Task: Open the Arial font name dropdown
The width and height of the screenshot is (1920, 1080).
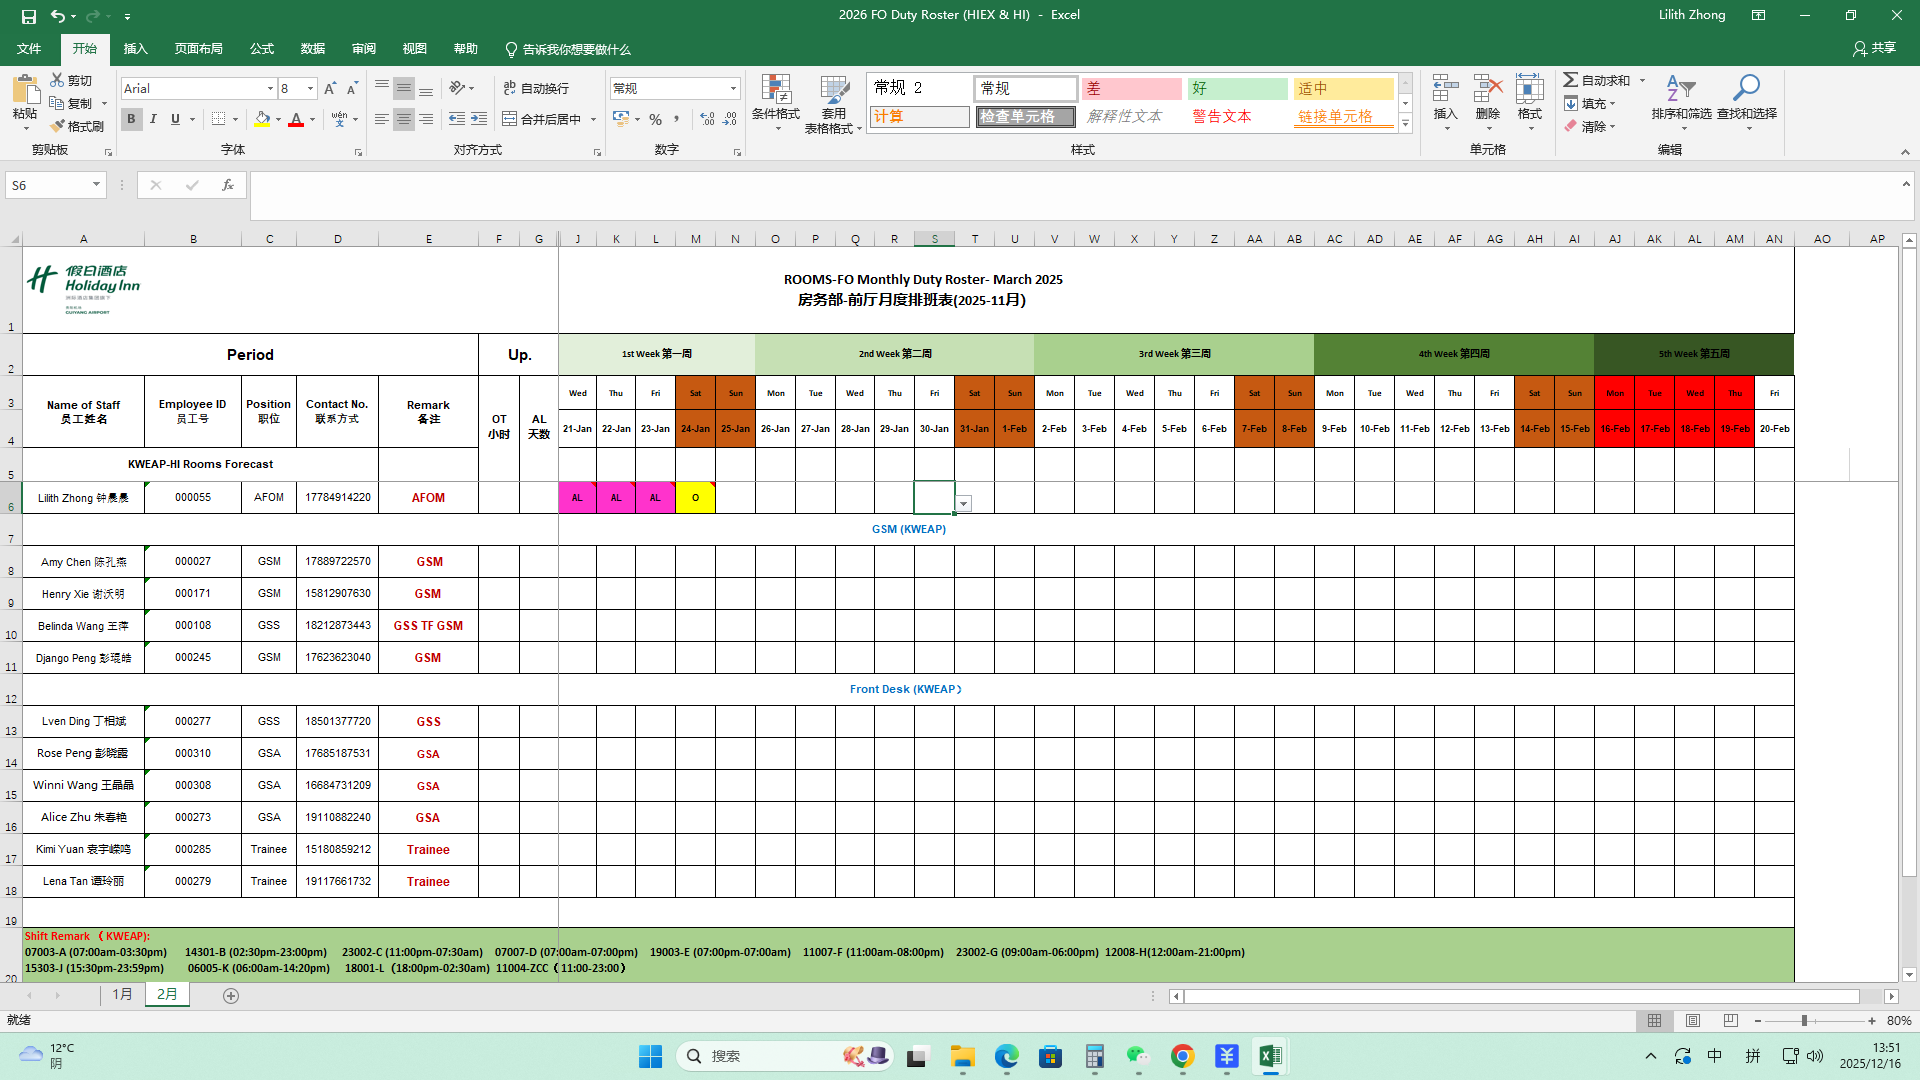Action: click(x=270, y=88)
